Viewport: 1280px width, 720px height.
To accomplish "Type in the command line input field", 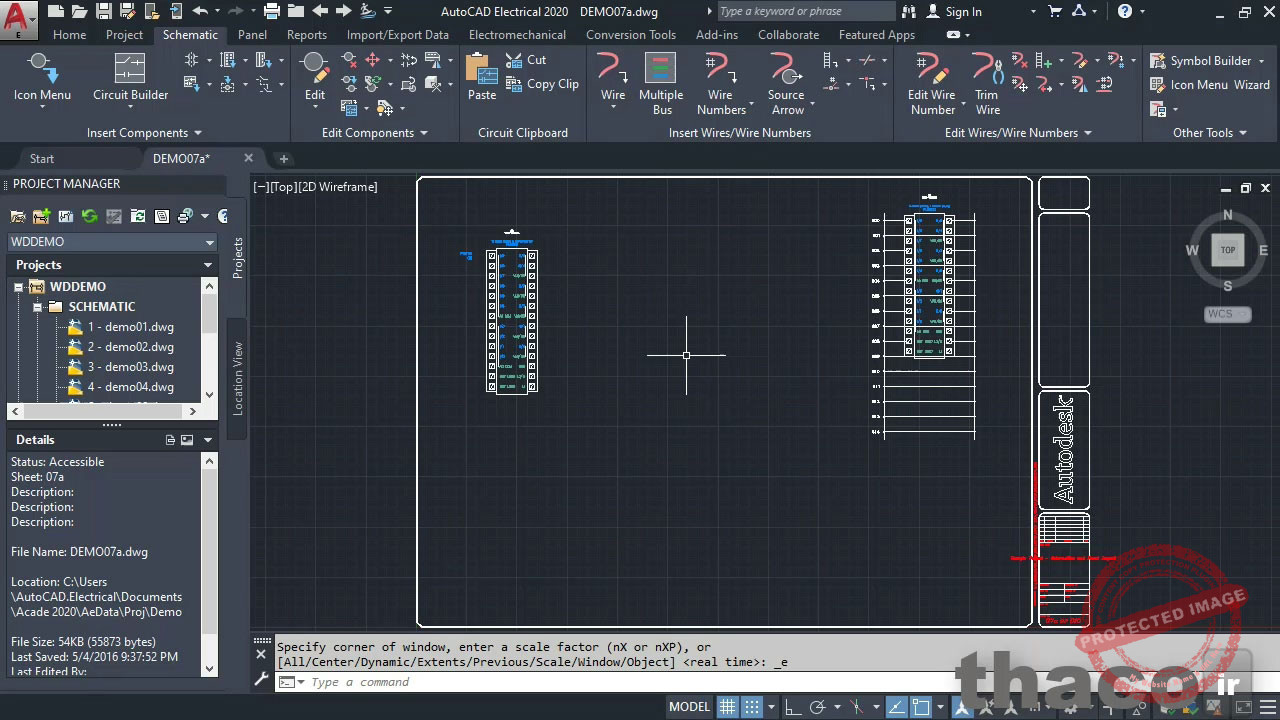I will pyautogui.click(x=400, y=682).
